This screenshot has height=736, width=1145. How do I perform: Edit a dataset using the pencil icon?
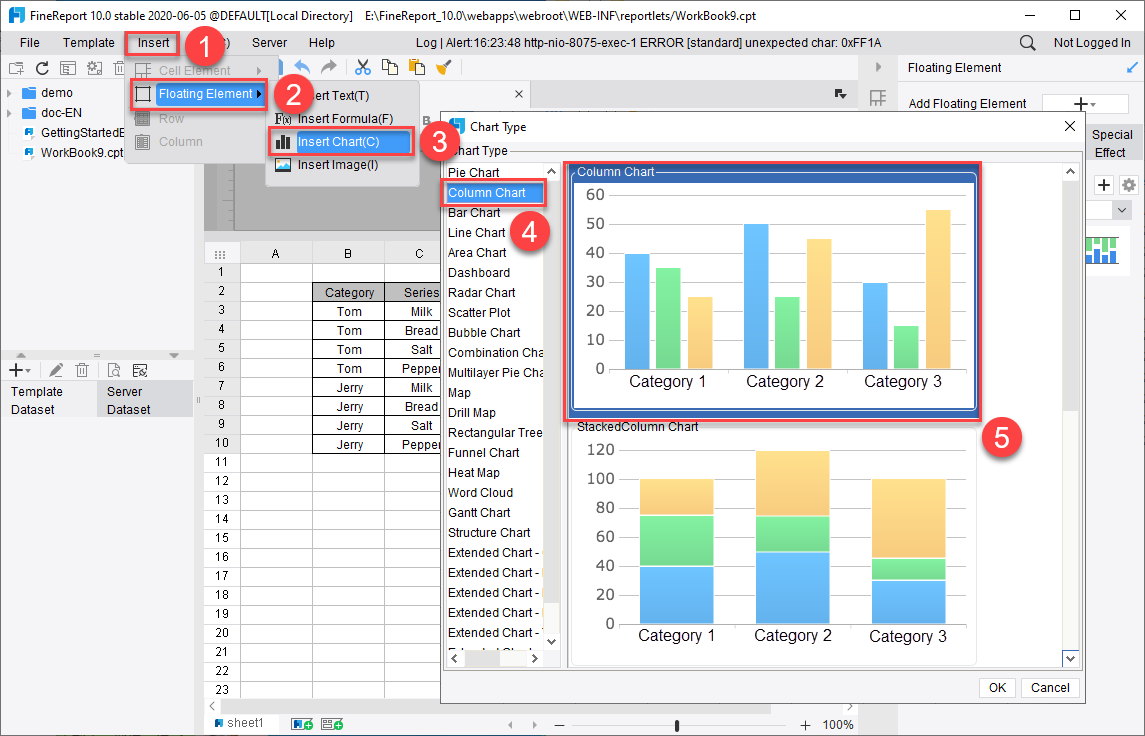(x=56, y=370)
